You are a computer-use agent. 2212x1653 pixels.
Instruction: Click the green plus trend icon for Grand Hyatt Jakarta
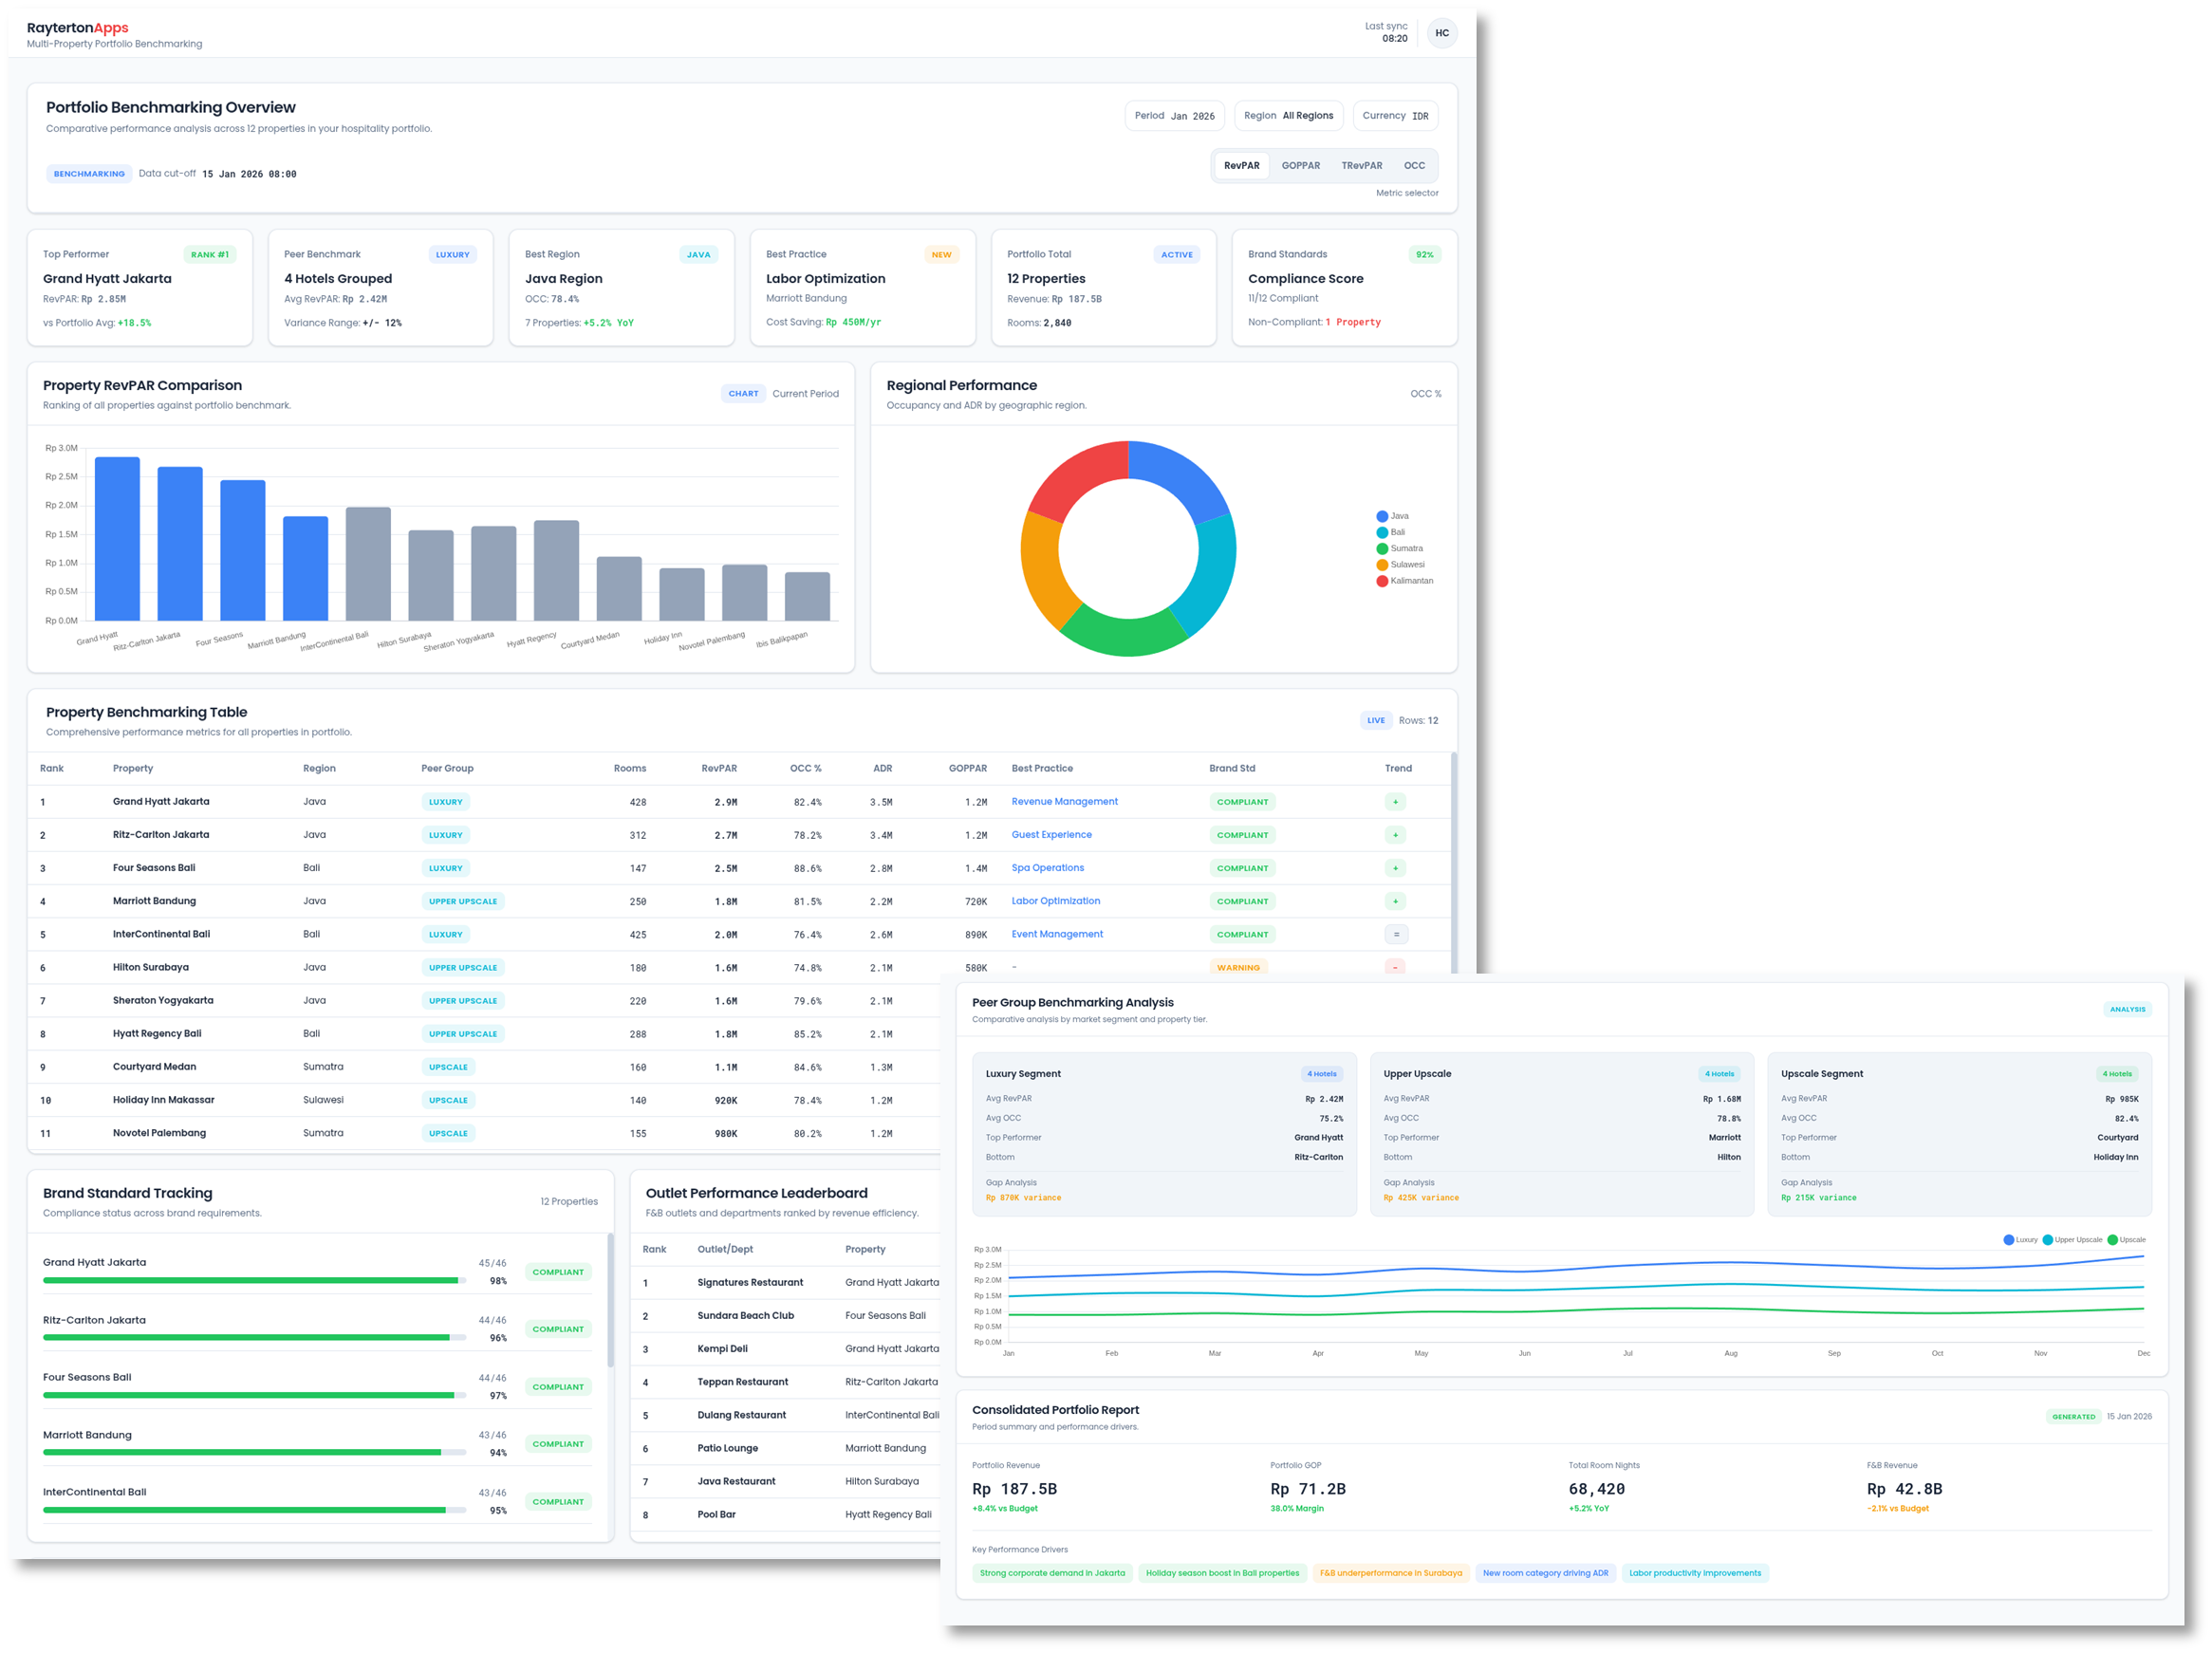(1396, 801)
